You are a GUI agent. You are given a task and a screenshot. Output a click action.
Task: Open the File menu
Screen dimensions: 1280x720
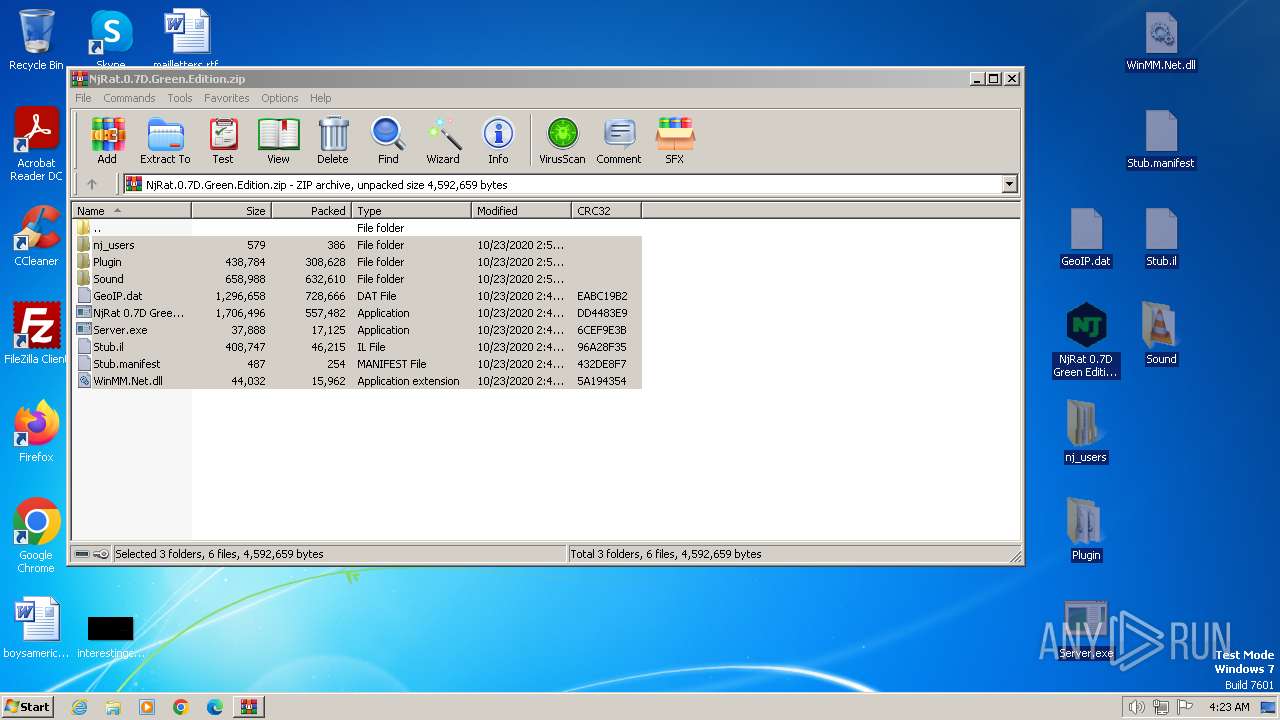click(83, 98)
